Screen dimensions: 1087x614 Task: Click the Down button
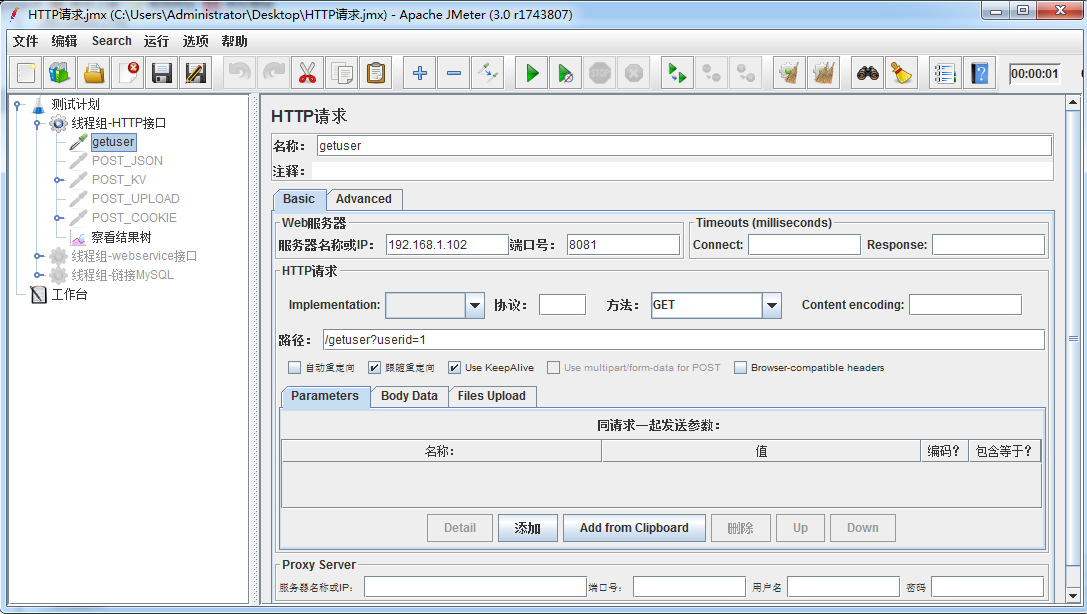pos(862,528)
